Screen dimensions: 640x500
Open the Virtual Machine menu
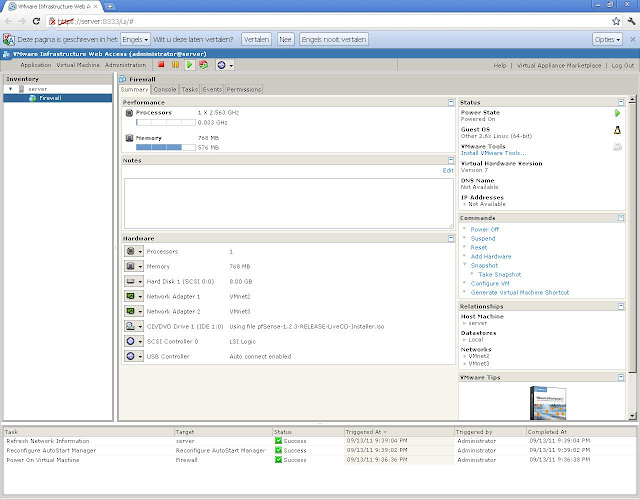pyautogui.click(x=78, y=65)
